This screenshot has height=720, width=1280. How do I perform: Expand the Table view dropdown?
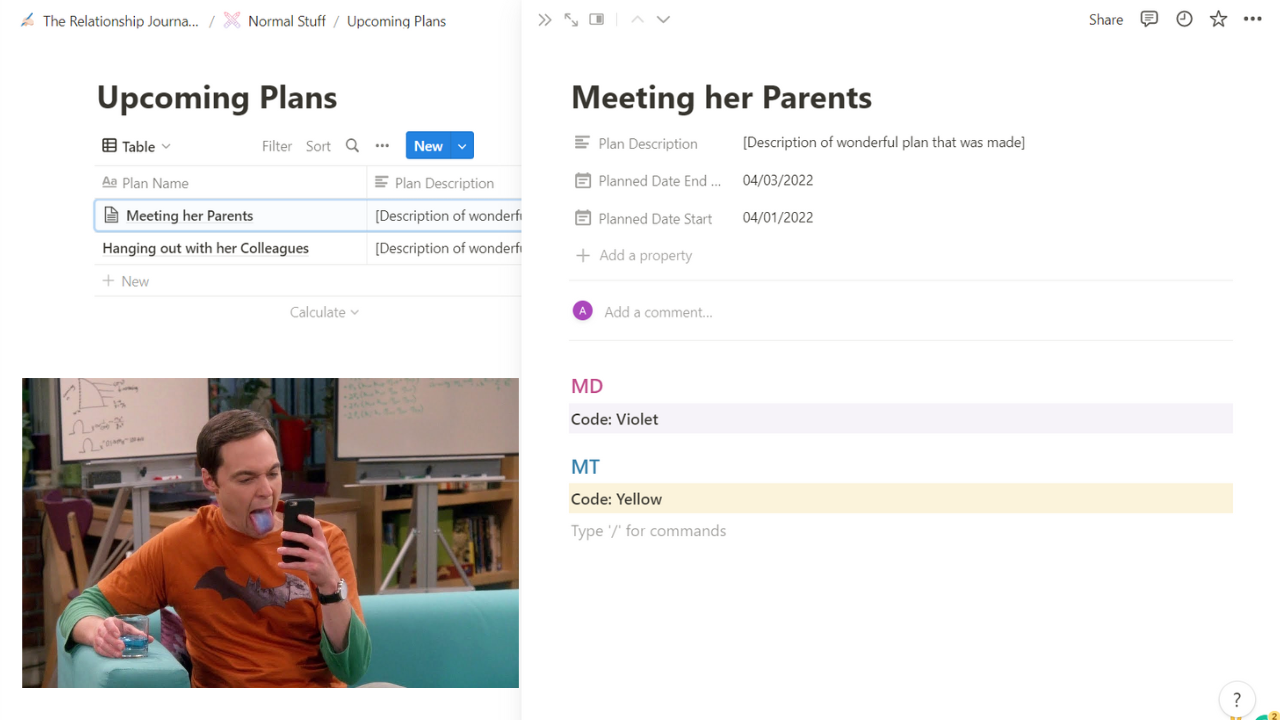pyautogui.click(x=137, y=146)
